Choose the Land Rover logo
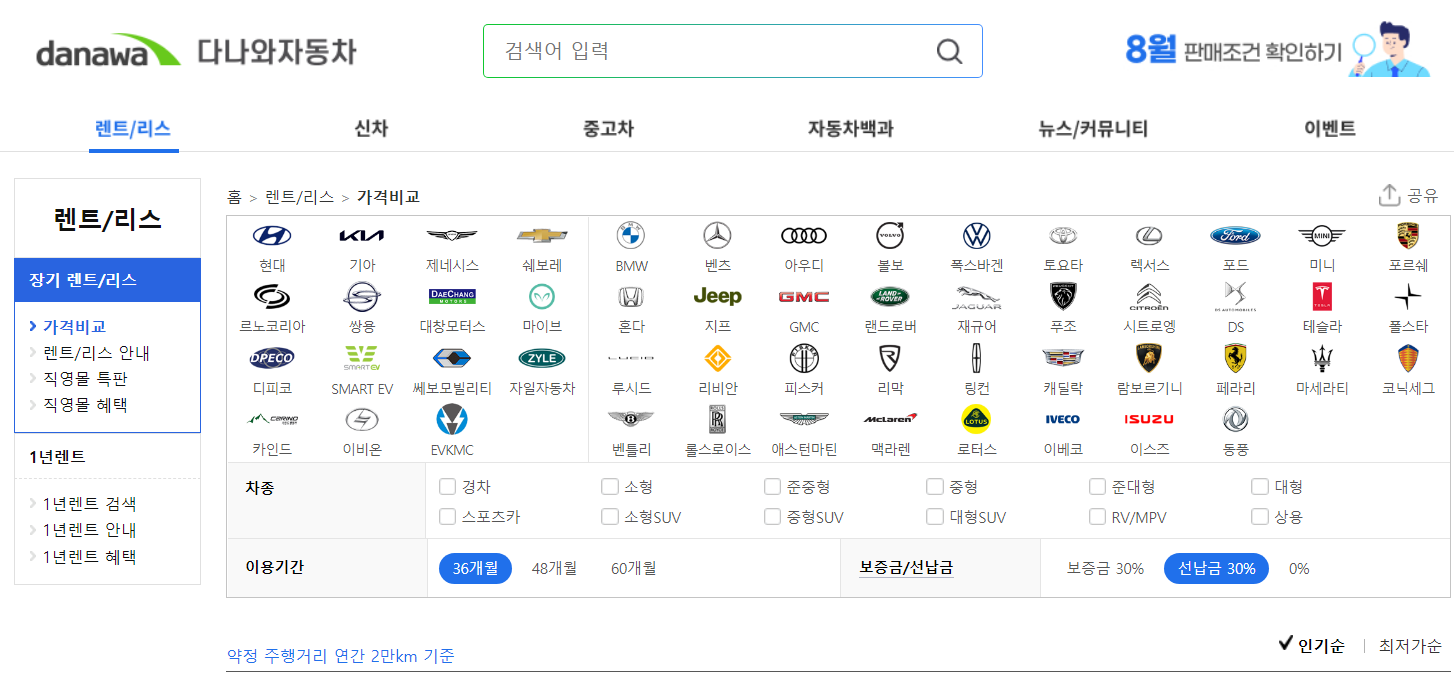Image resolution: width=1454 pixels, height=679 pixels. tap(890, 297)
